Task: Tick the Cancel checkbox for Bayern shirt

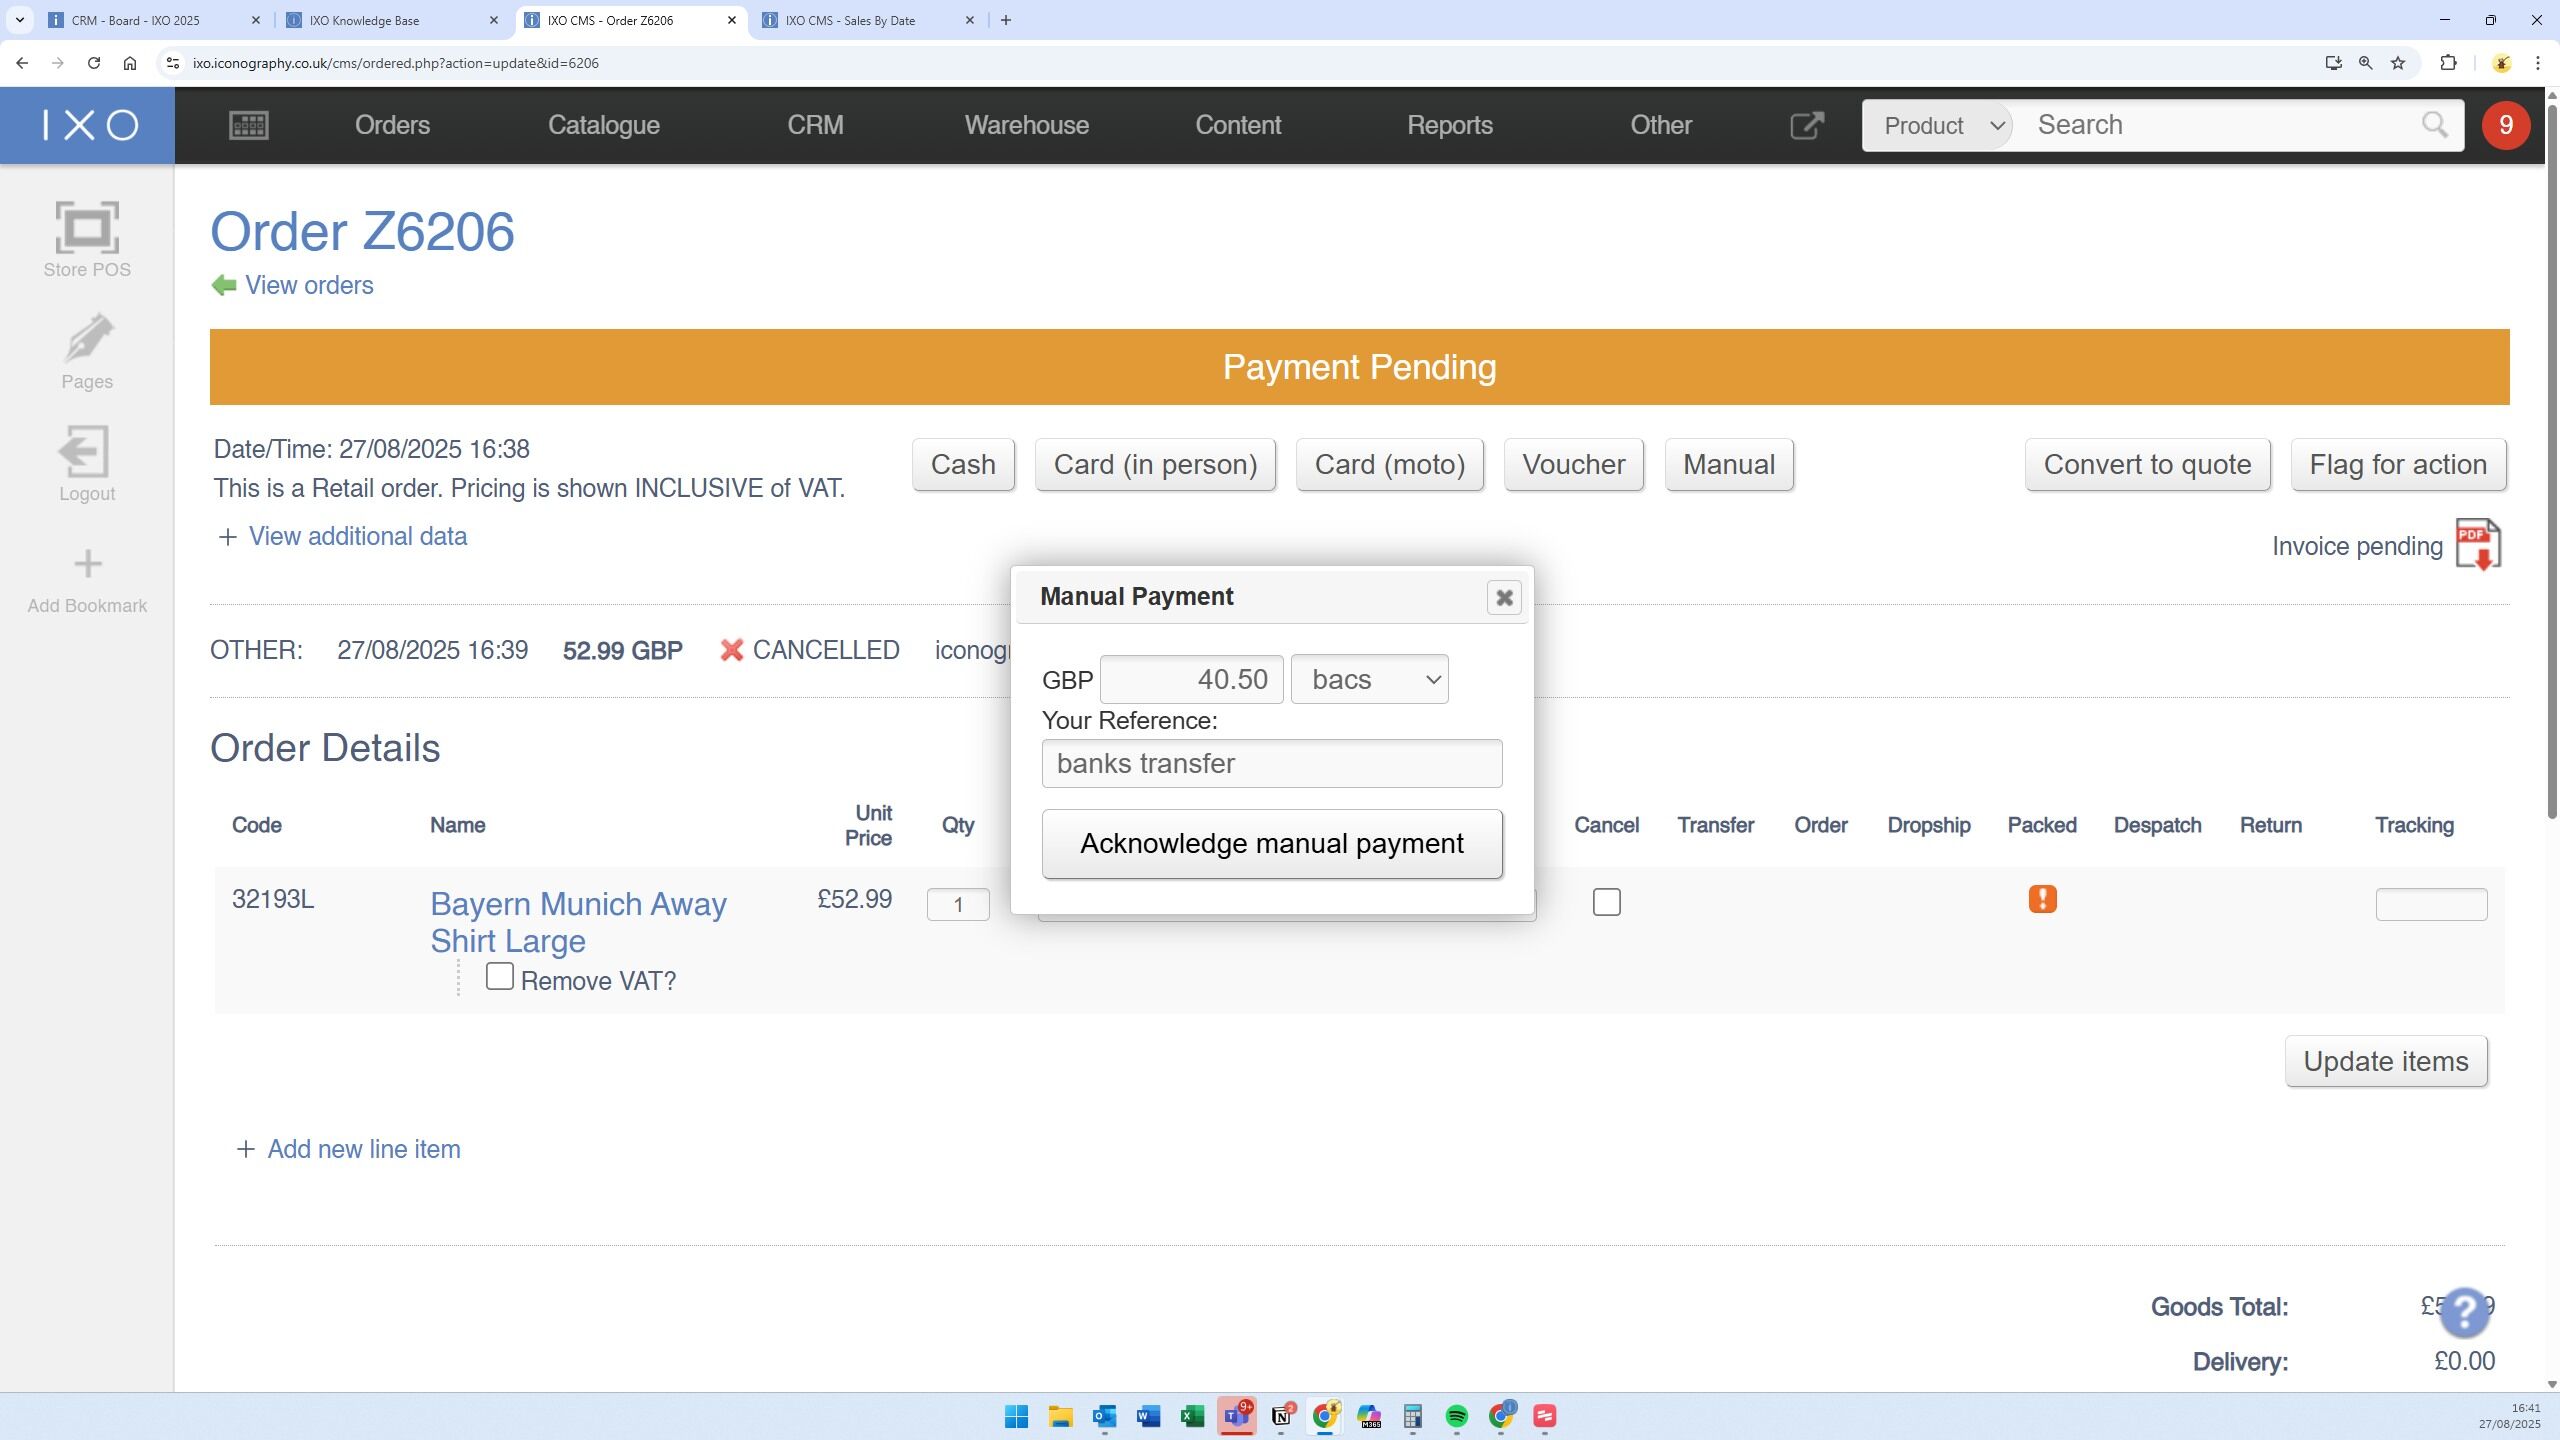Action: tap(1606, 902)
